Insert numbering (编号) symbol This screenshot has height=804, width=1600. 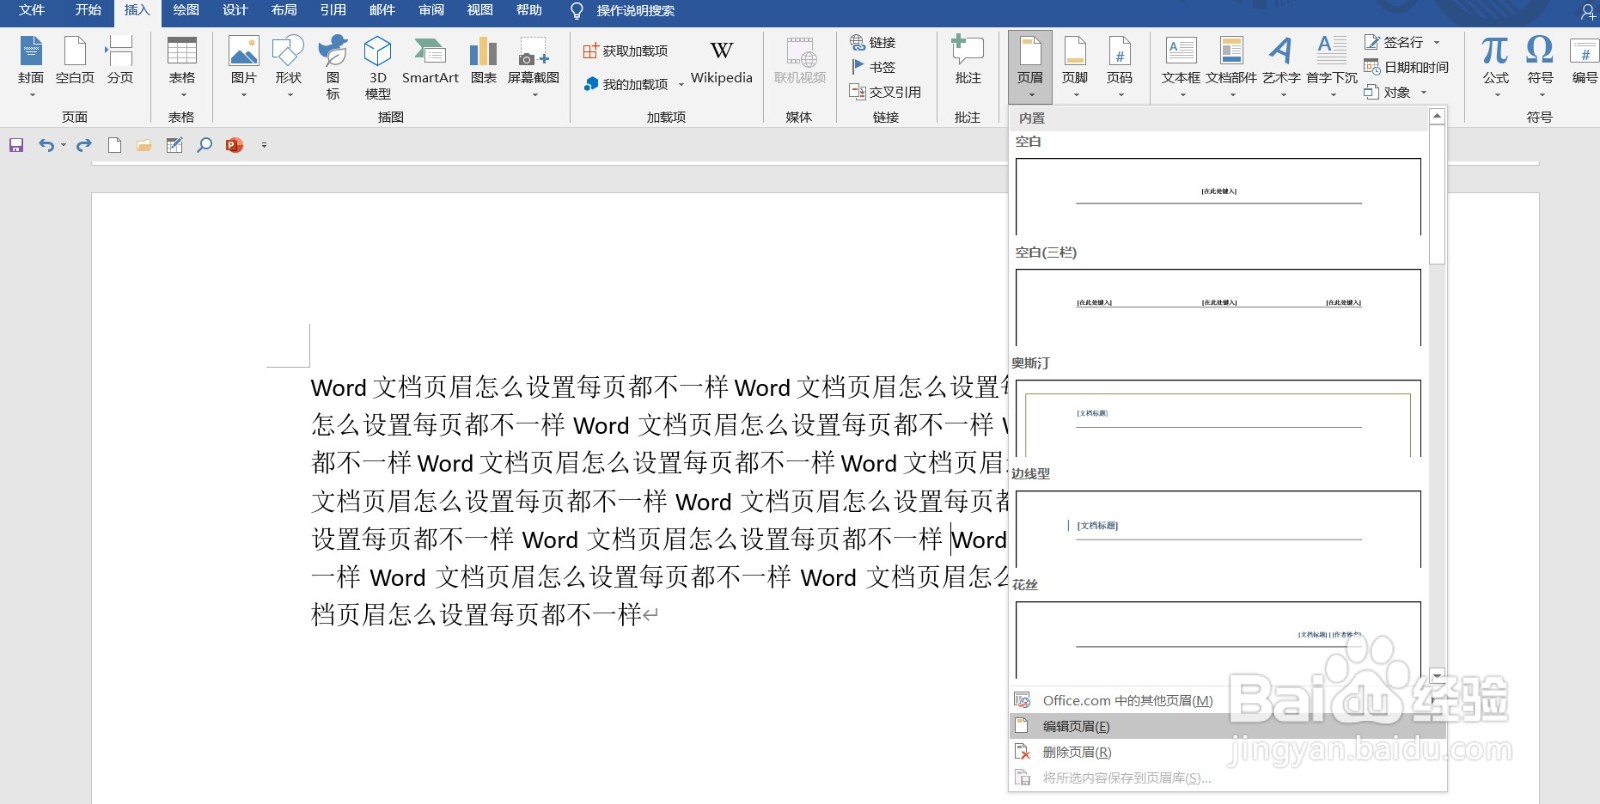[1584, 61]
